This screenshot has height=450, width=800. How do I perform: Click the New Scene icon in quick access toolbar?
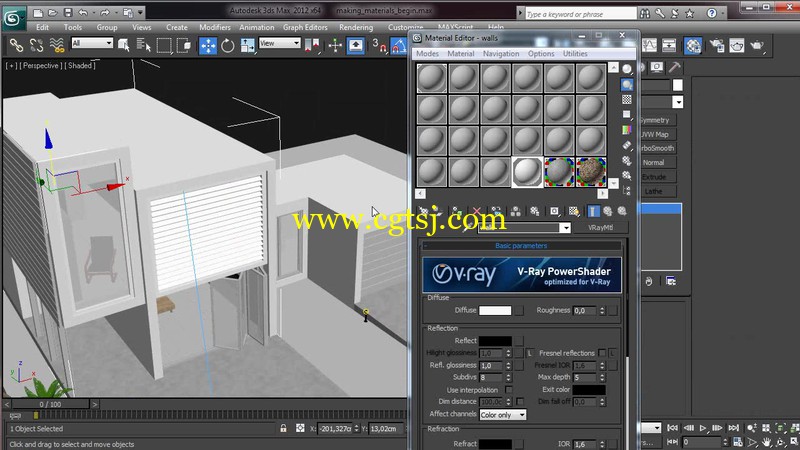(x=38, y=12)
